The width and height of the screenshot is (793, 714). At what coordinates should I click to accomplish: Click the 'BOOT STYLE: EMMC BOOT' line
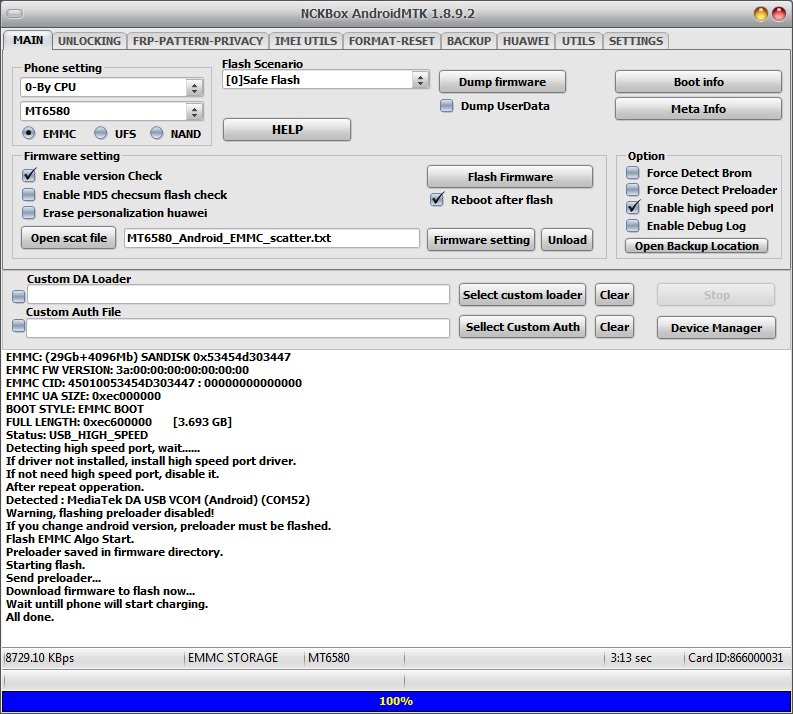[75, 409]
